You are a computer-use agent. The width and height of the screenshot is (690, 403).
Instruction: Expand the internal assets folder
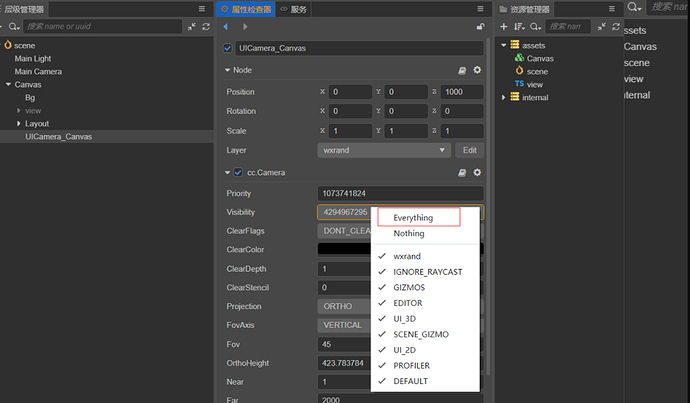tap(504, 97)
